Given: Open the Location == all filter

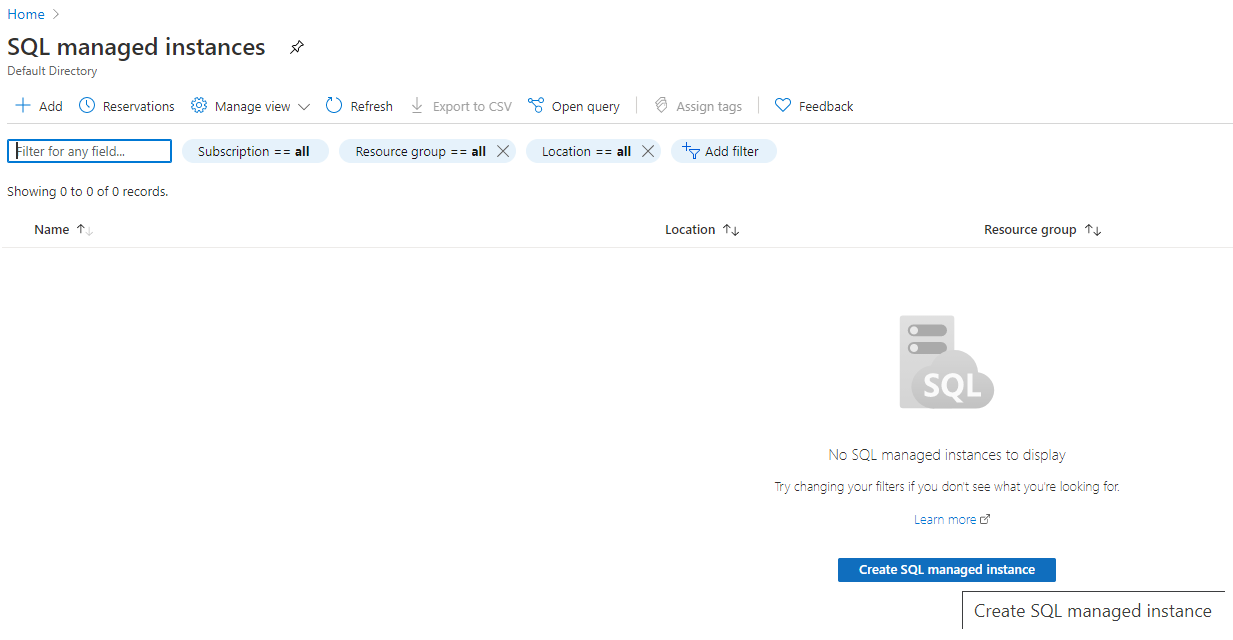Looking at the screenshot, I should click(x=586, y=151).
